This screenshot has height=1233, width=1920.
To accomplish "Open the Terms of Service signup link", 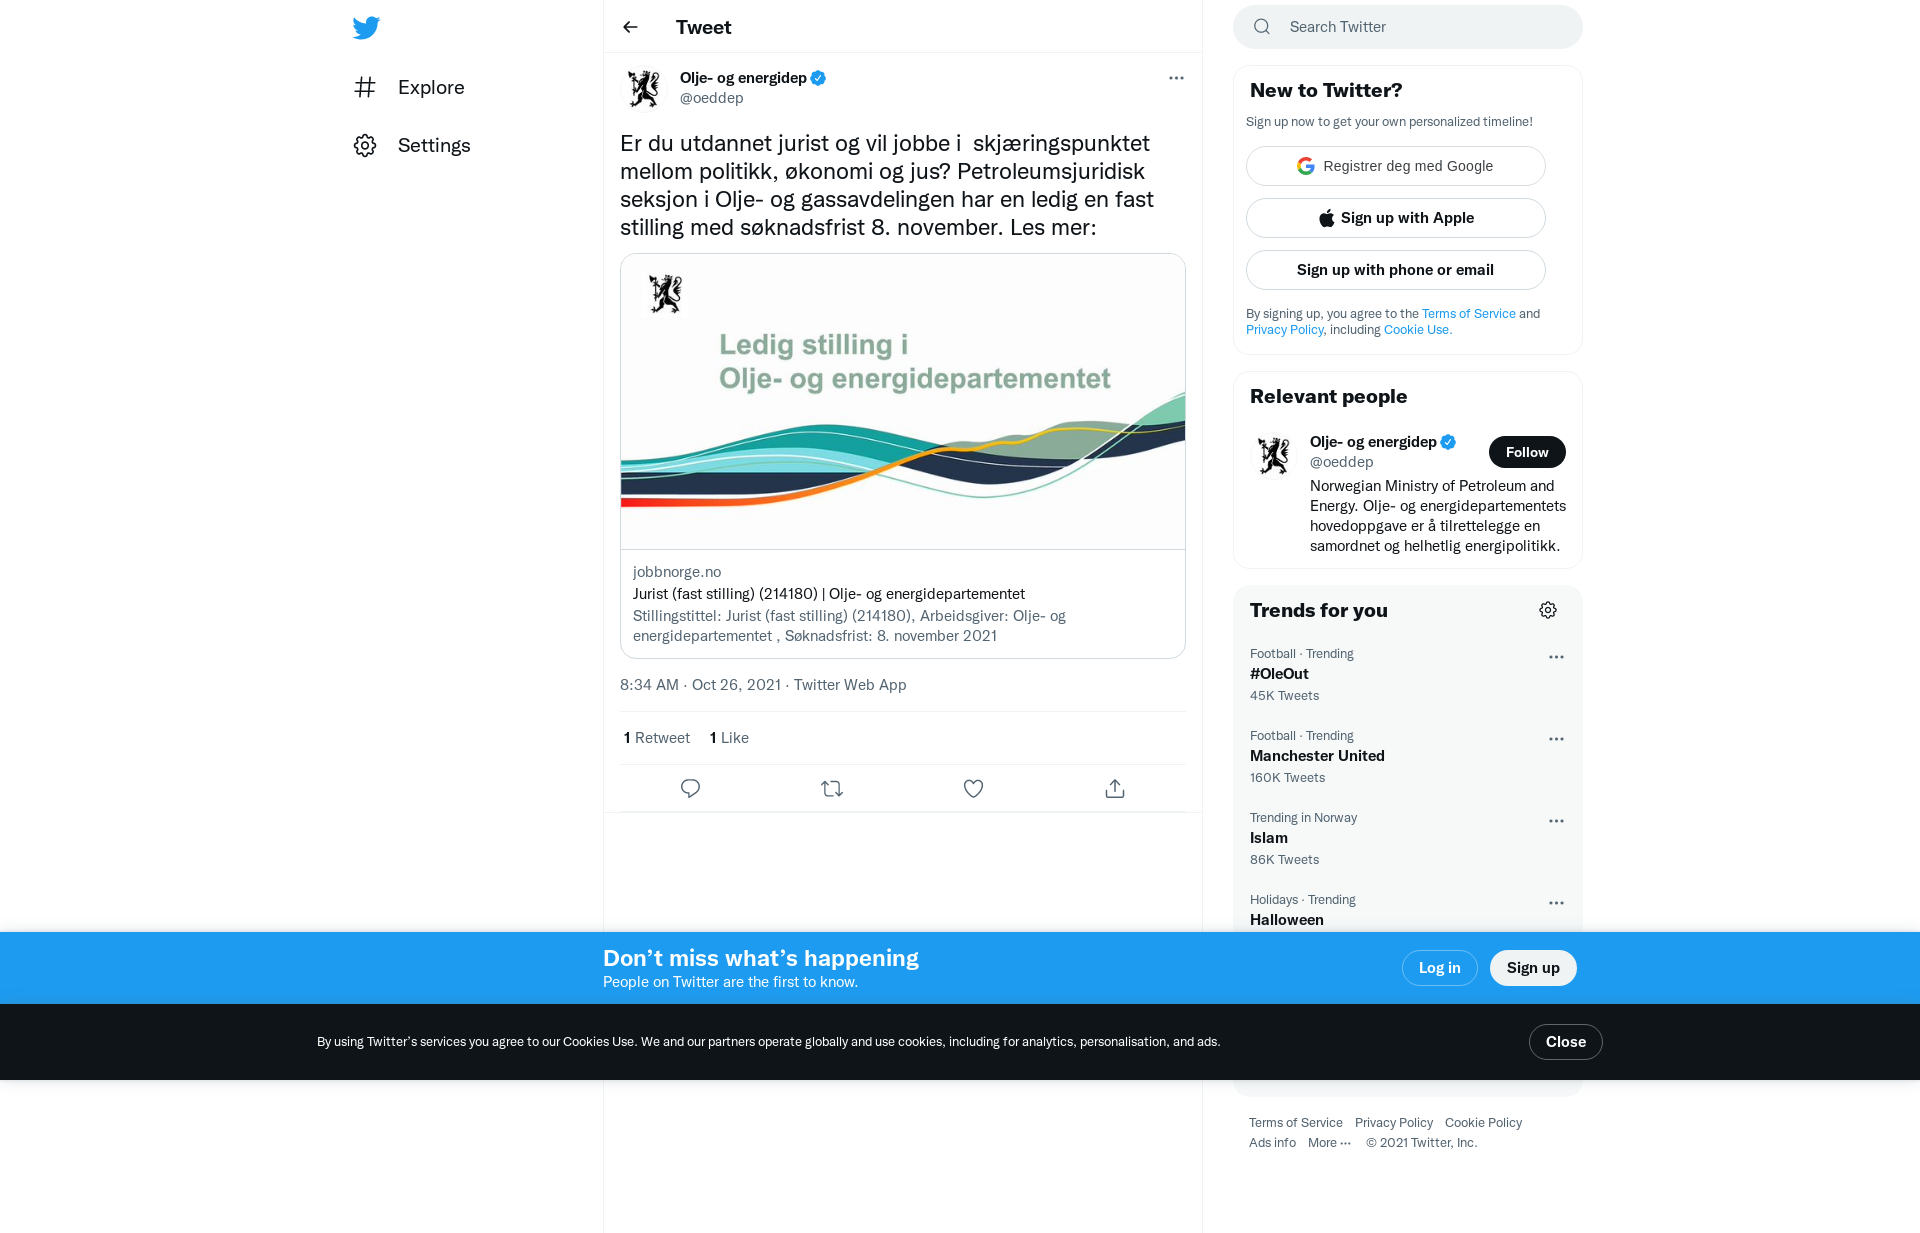I will (1469, 314).
